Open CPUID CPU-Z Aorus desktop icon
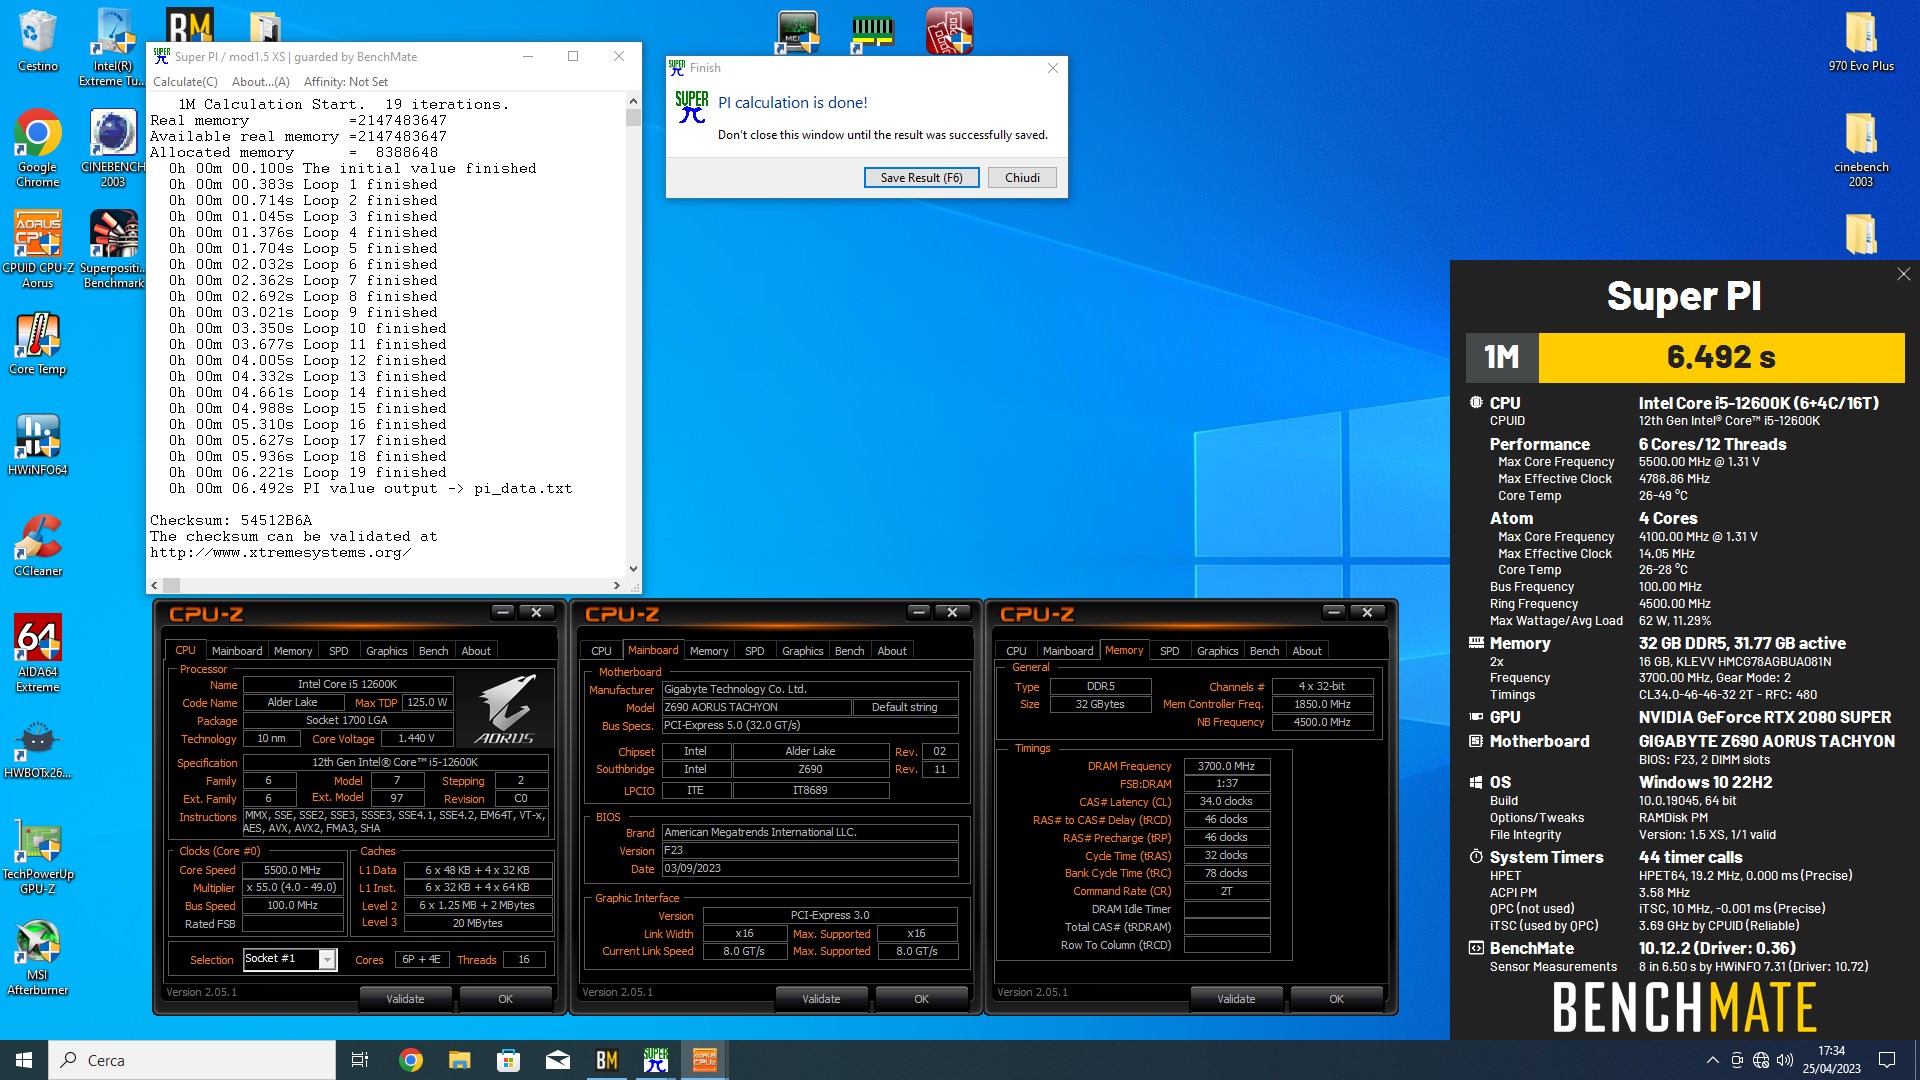Screen dimensions: 1920x1080 [38, 249]
